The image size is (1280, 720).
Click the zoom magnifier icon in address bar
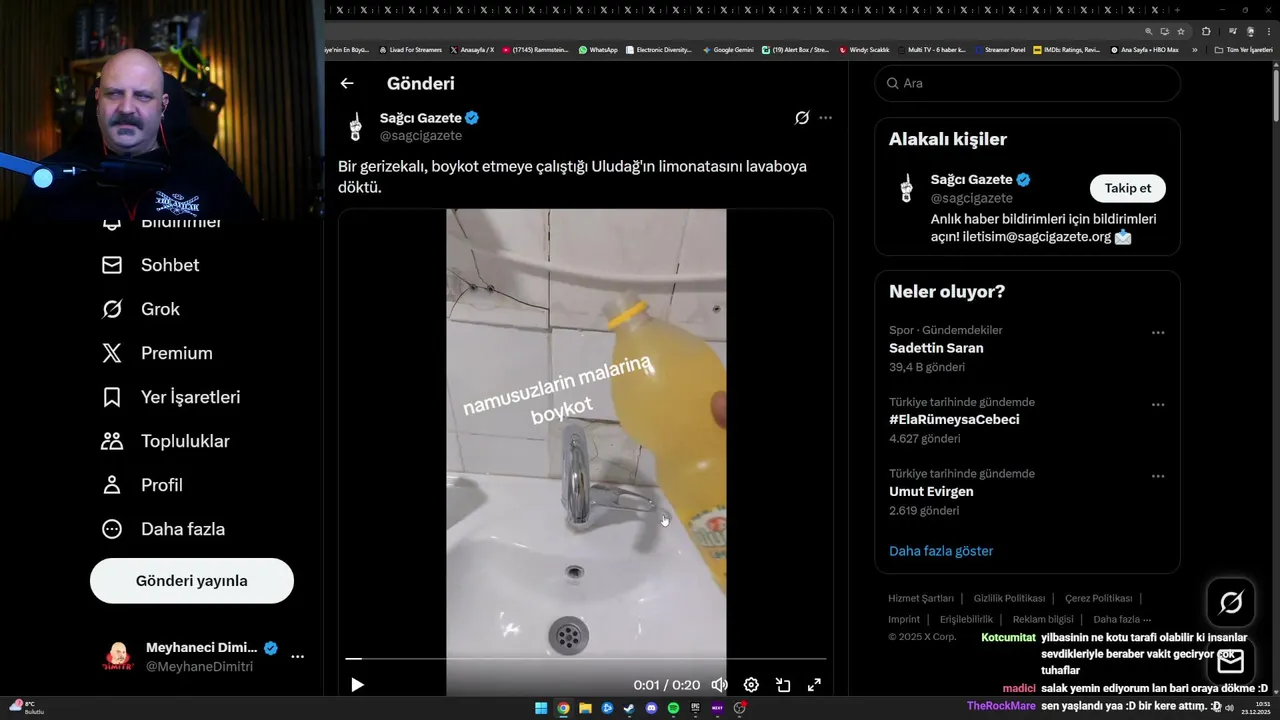(x=1149, y=31)
